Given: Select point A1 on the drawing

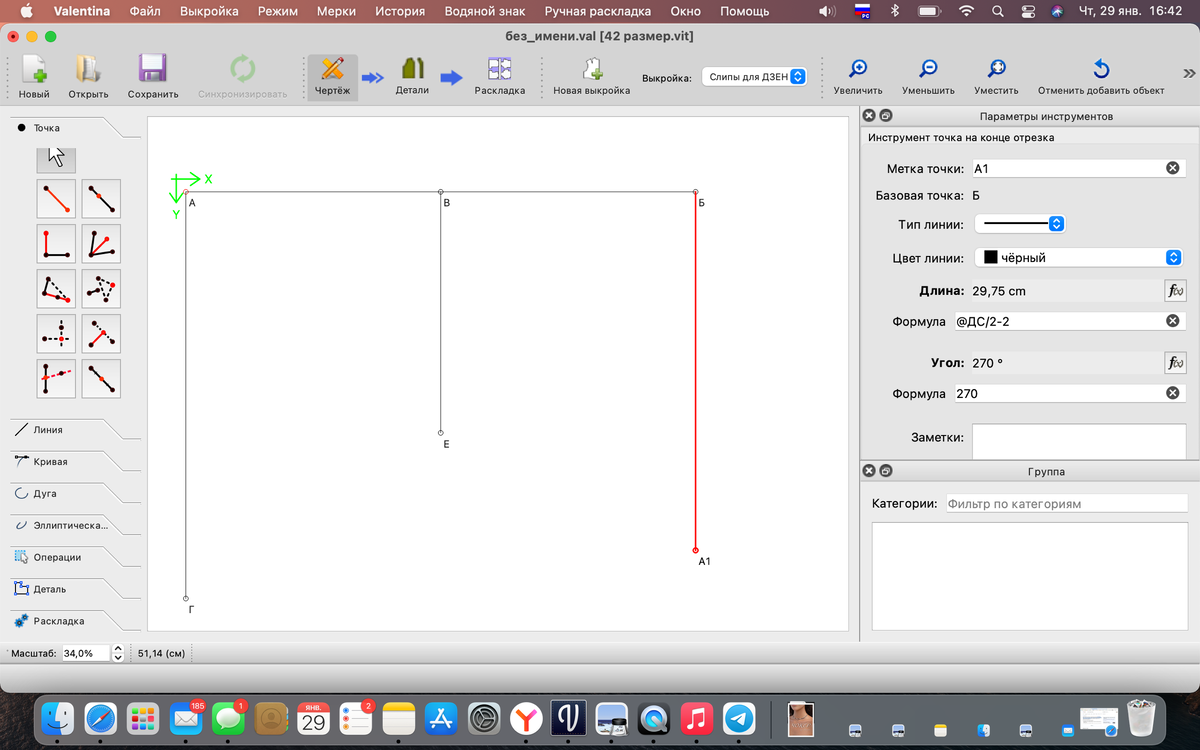Looking at the screenshot, I should point(695,550).
